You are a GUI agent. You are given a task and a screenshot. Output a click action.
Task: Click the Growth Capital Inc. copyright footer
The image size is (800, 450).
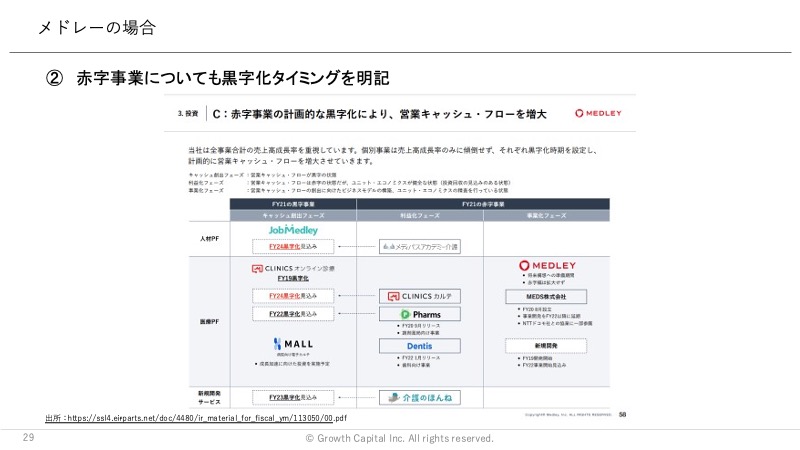(399, 438)
